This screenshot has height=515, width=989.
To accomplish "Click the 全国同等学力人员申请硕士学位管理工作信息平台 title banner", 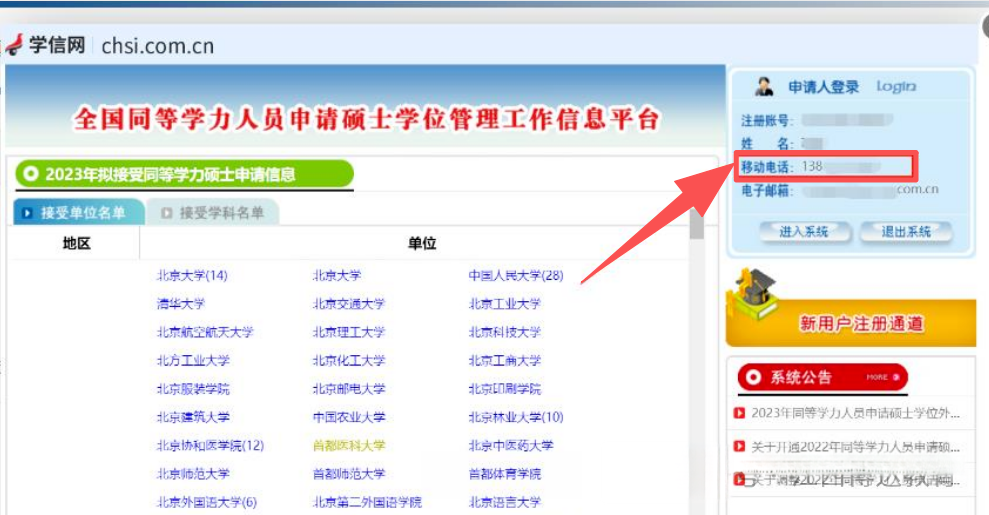I will (x=366, y=119).
